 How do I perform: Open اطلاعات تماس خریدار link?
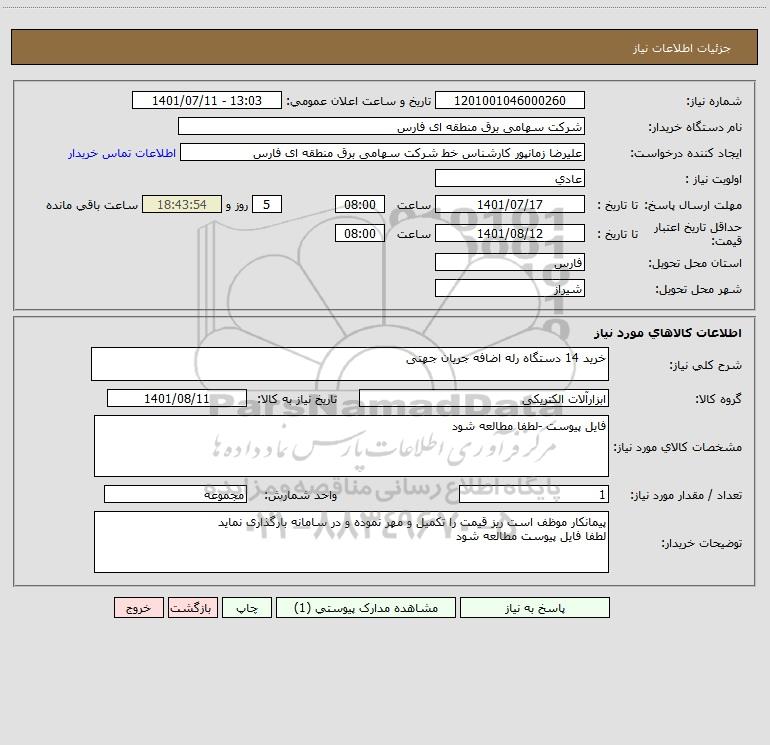point(122,153)
